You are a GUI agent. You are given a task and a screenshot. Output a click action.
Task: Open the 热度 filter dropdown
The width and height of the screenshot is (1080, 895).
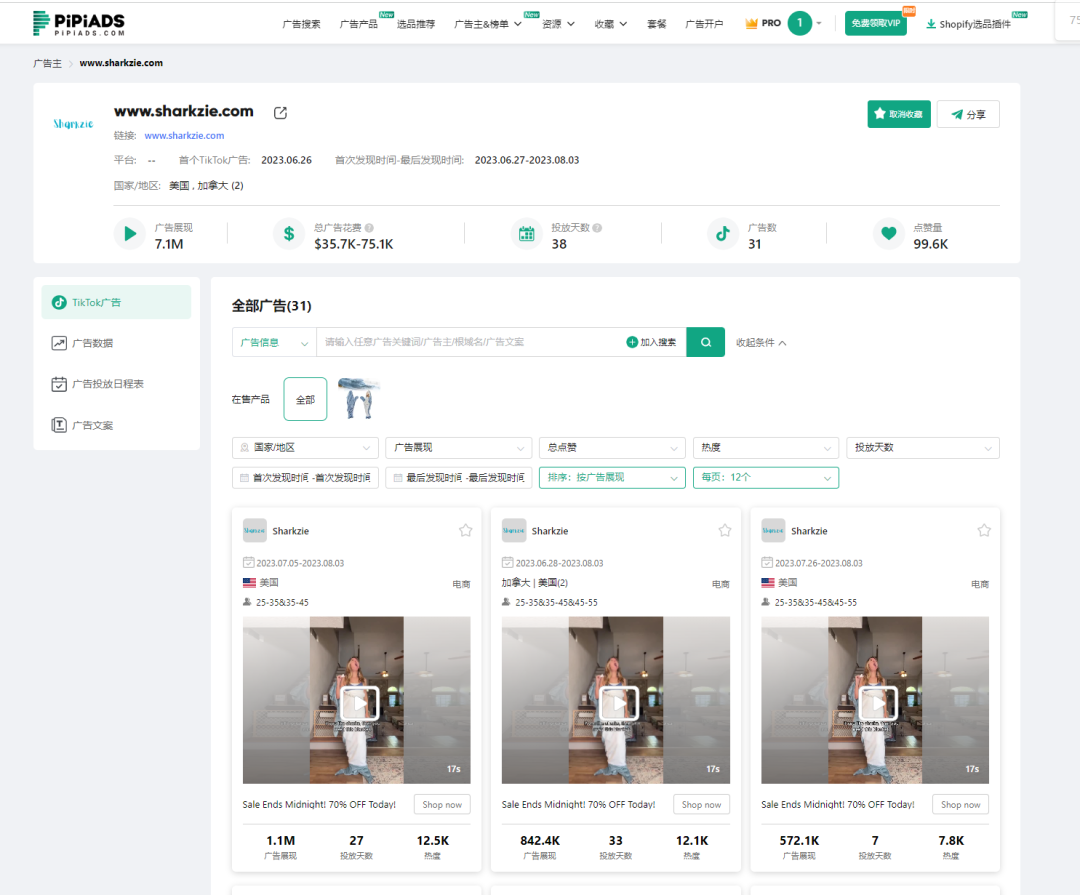[766, 448]
